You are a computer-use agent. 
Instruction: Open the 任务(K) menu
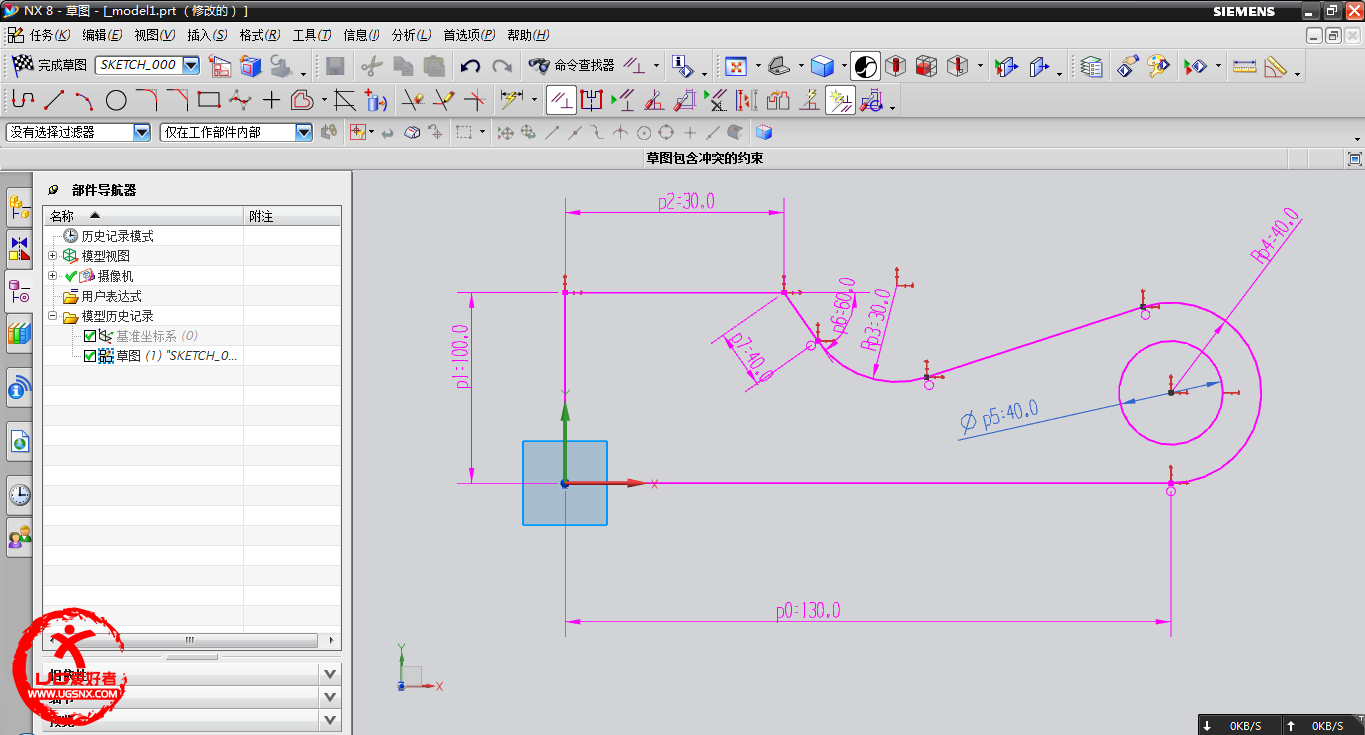pyautogui.click(x=50, y=35)
